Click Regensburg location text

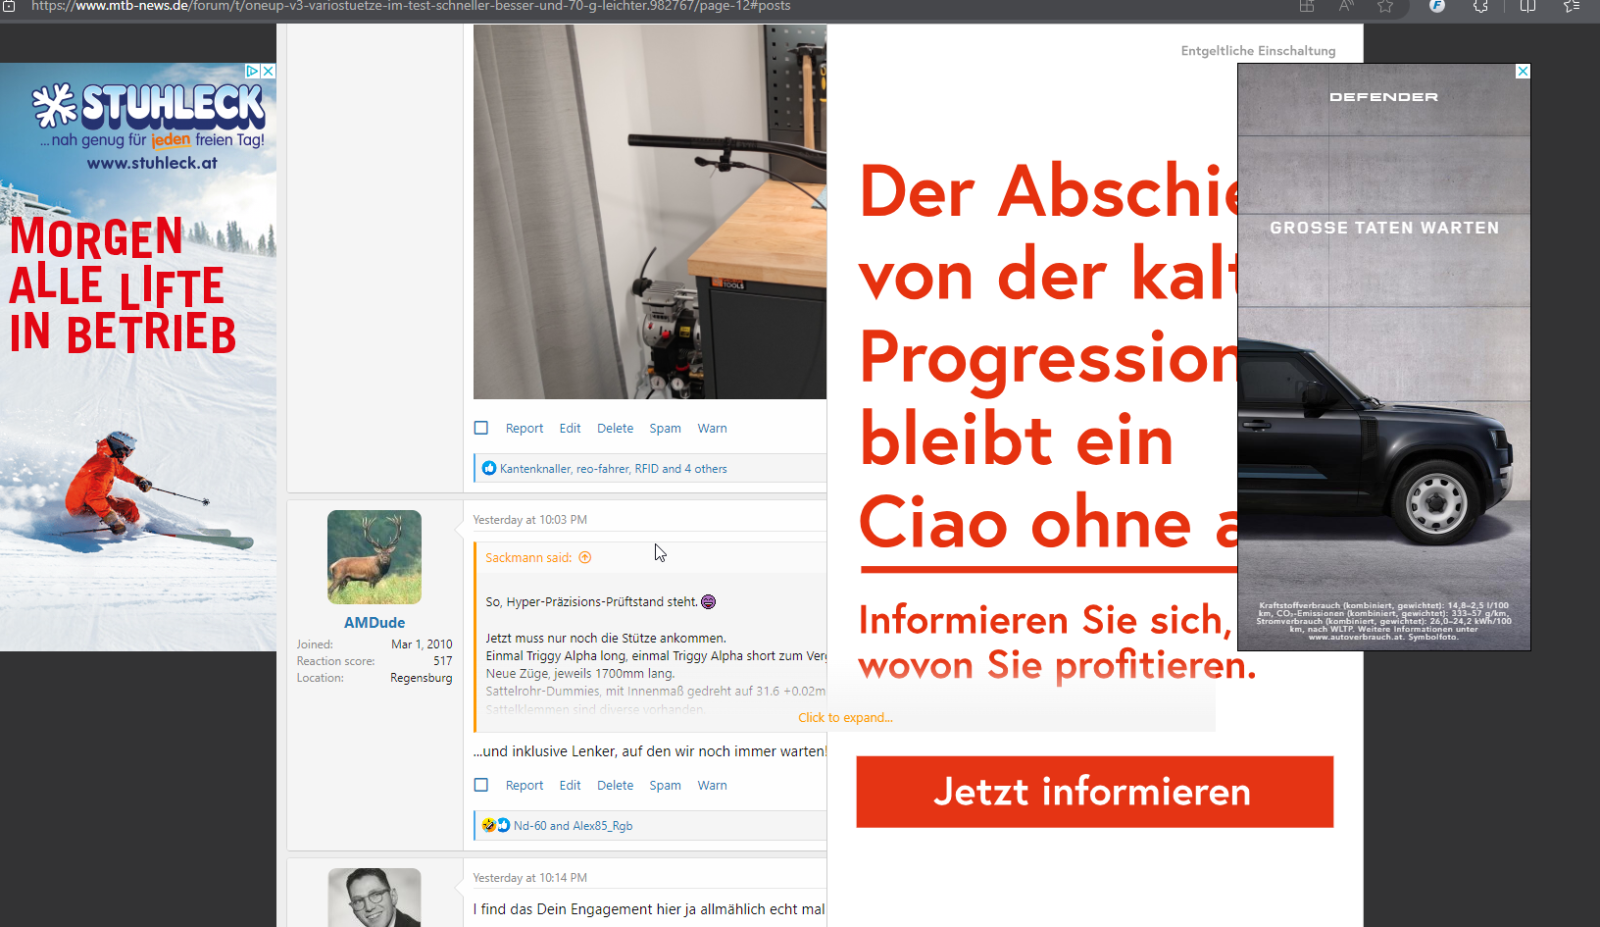click(x=421, y=678)
